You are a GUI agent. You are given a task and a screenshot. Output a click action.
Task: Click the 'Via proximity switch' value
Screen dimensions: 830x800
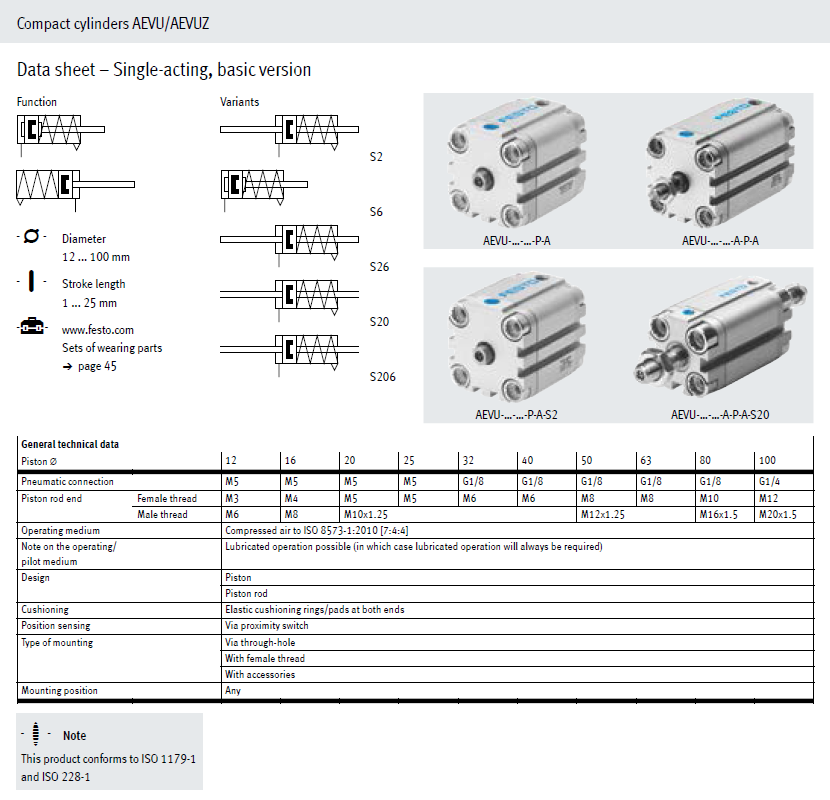[267, 625]
